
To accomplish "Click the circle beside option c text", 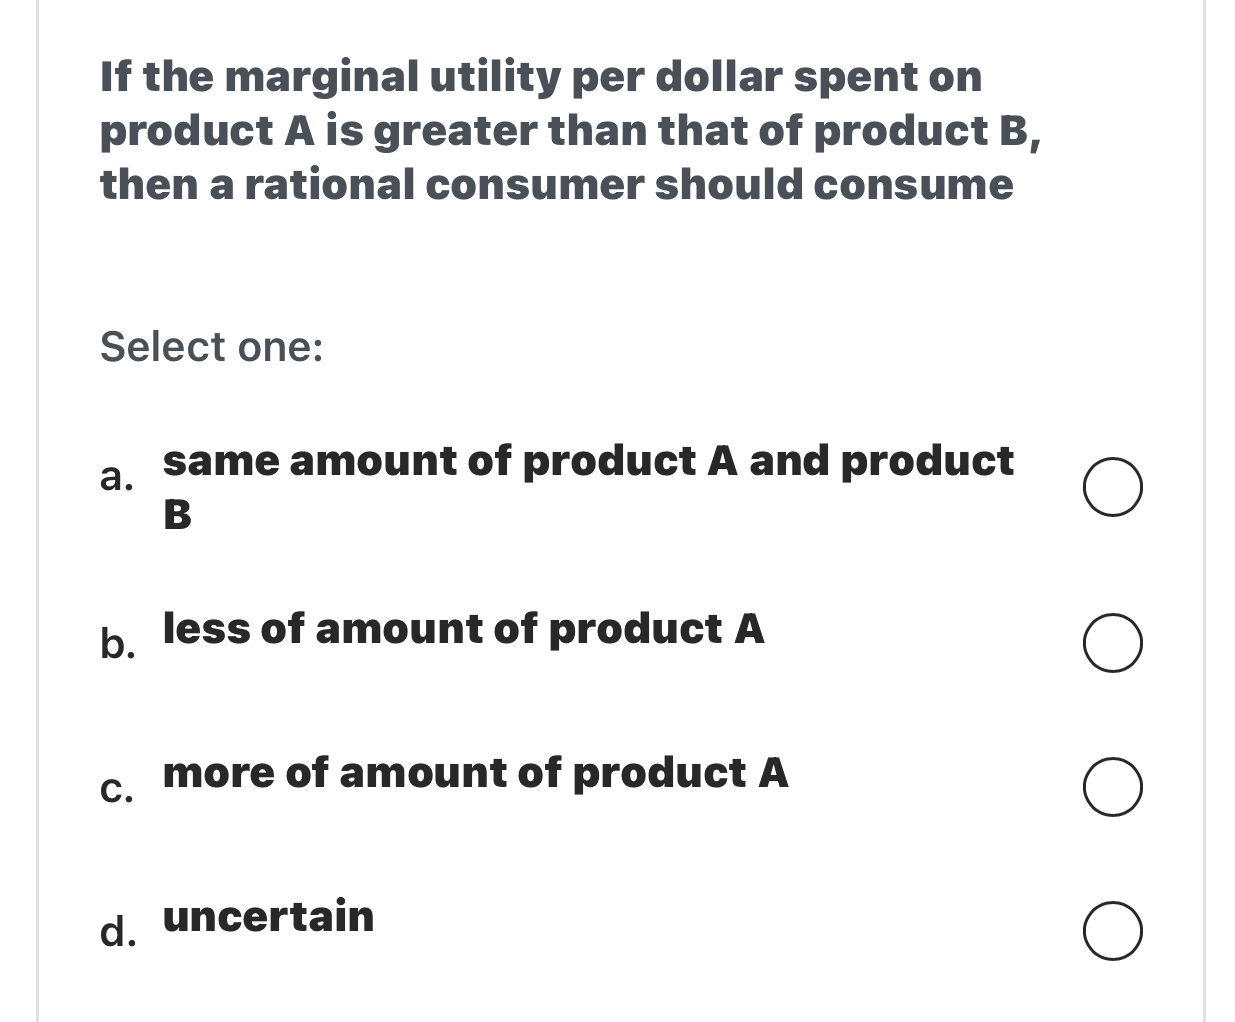I will click(x=1113, y=789).
